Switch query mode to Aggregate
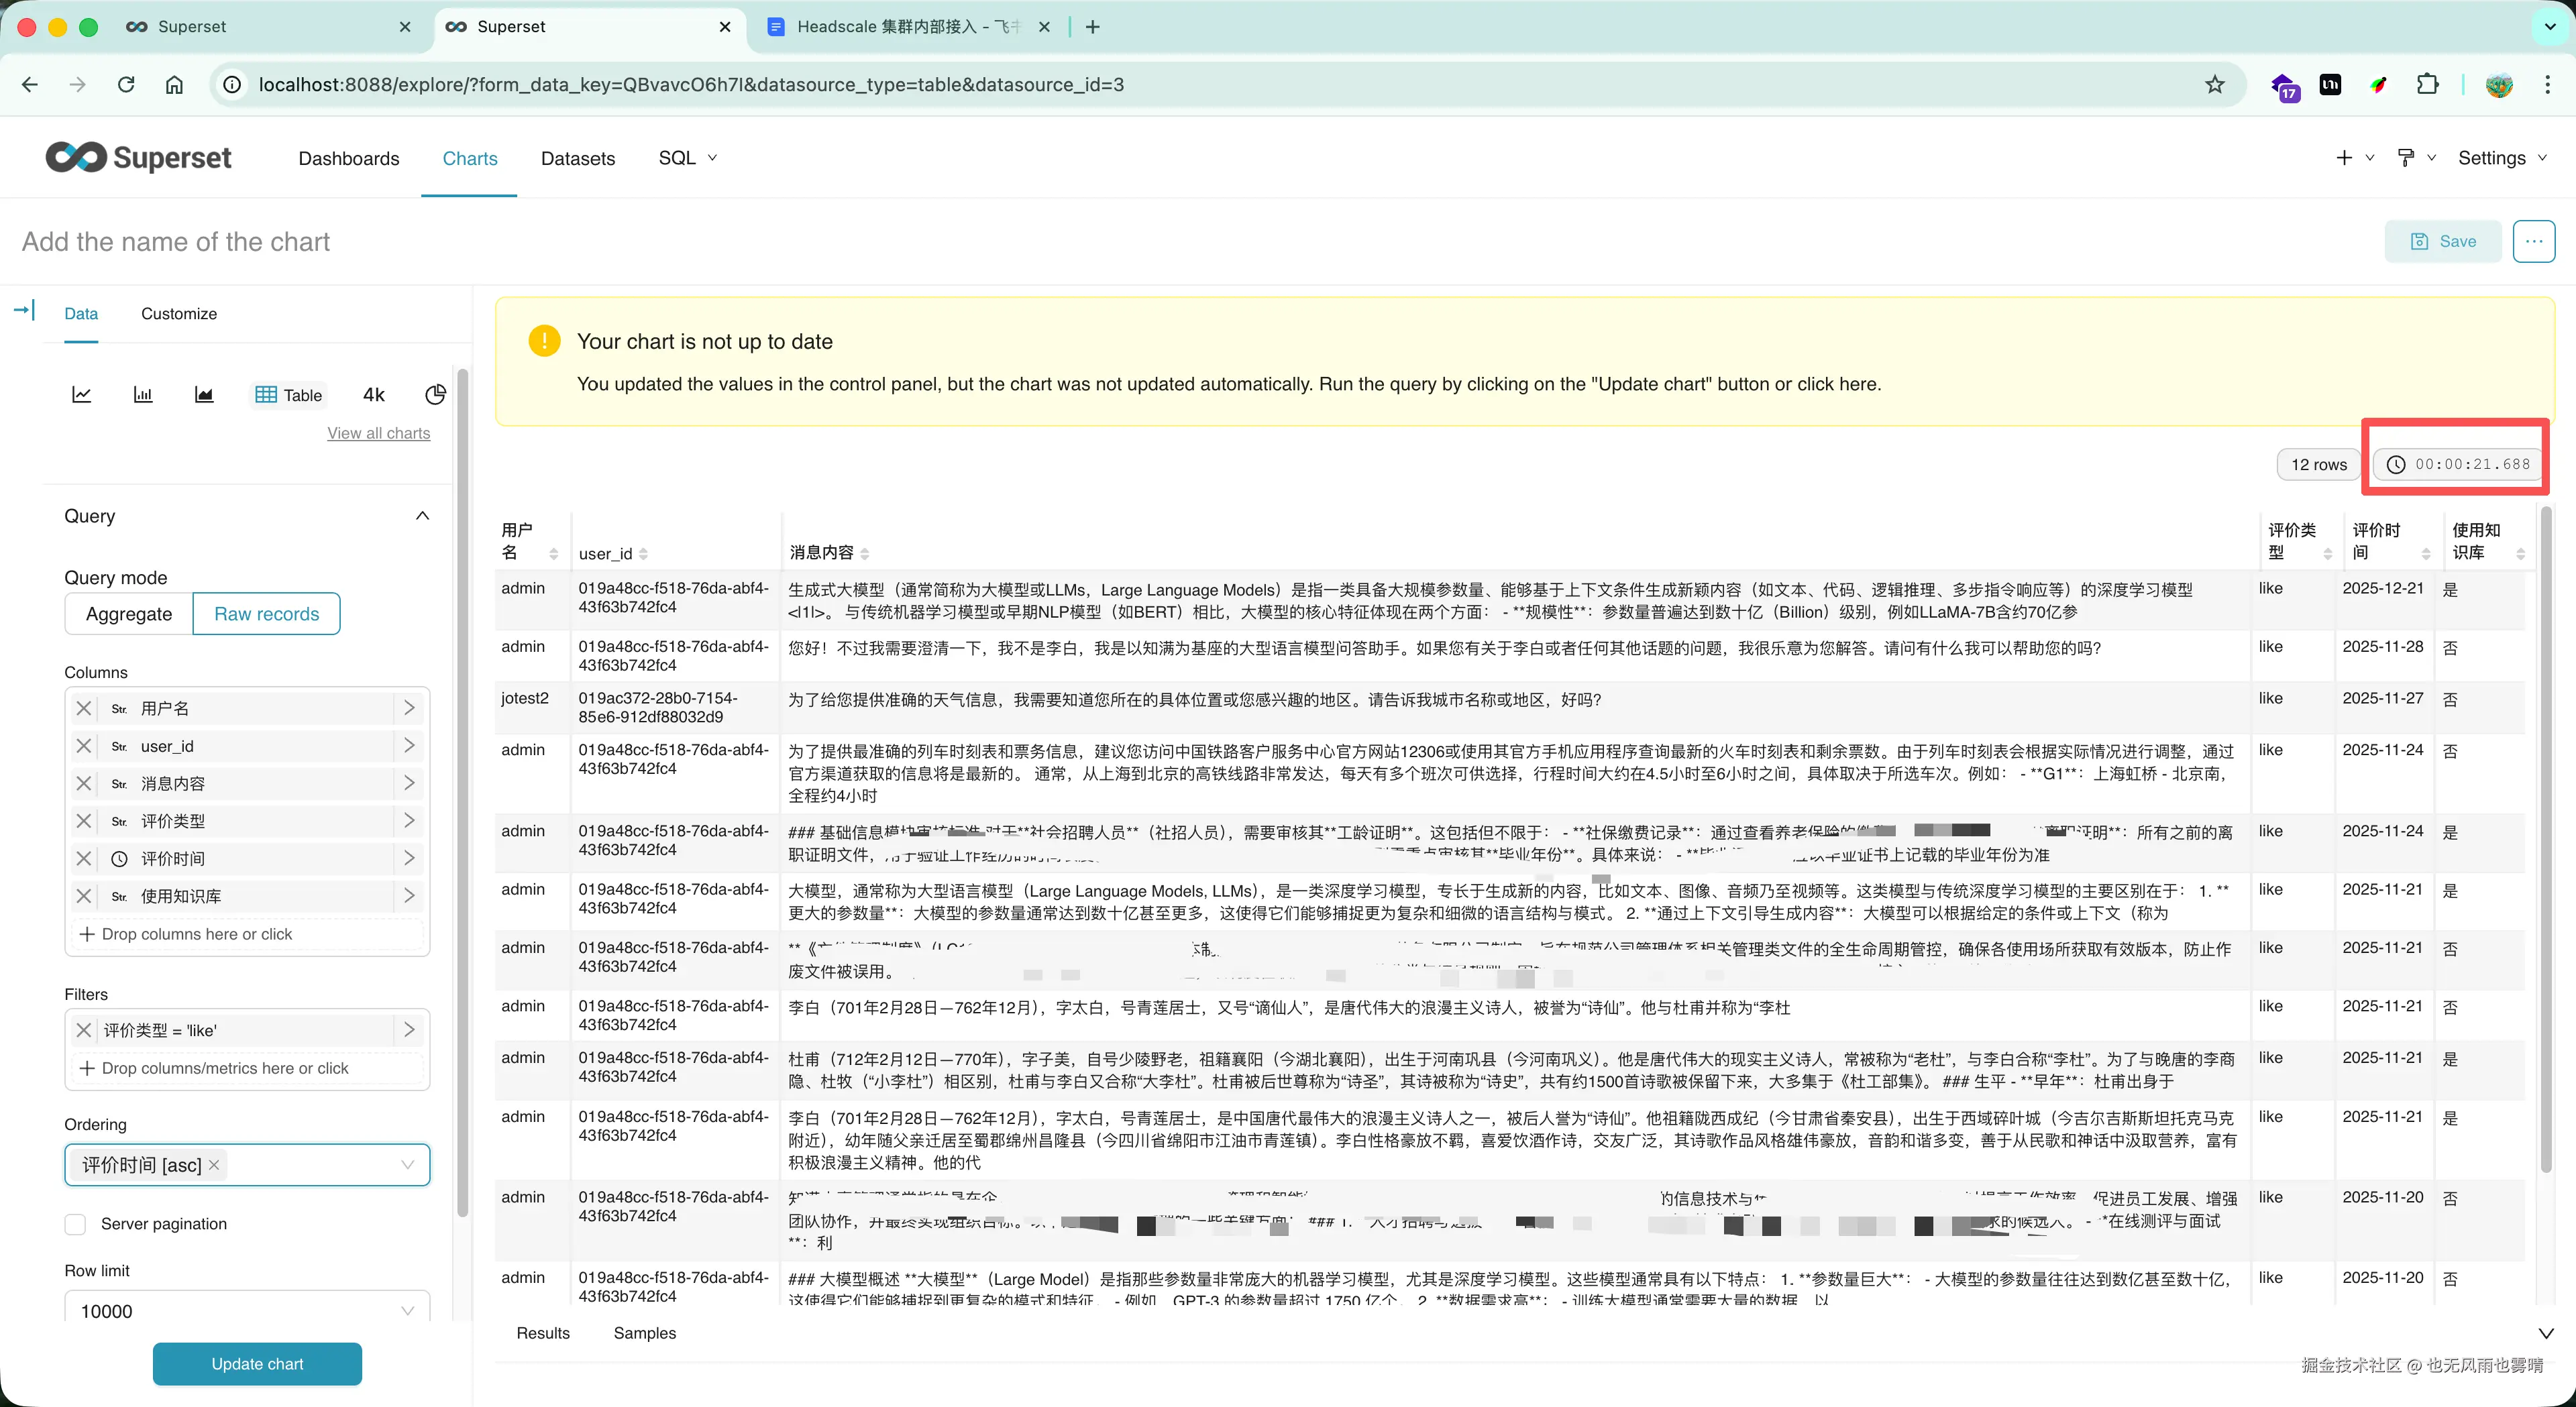This screenshot has height=1407, width=2576. (x=128, y=613)
